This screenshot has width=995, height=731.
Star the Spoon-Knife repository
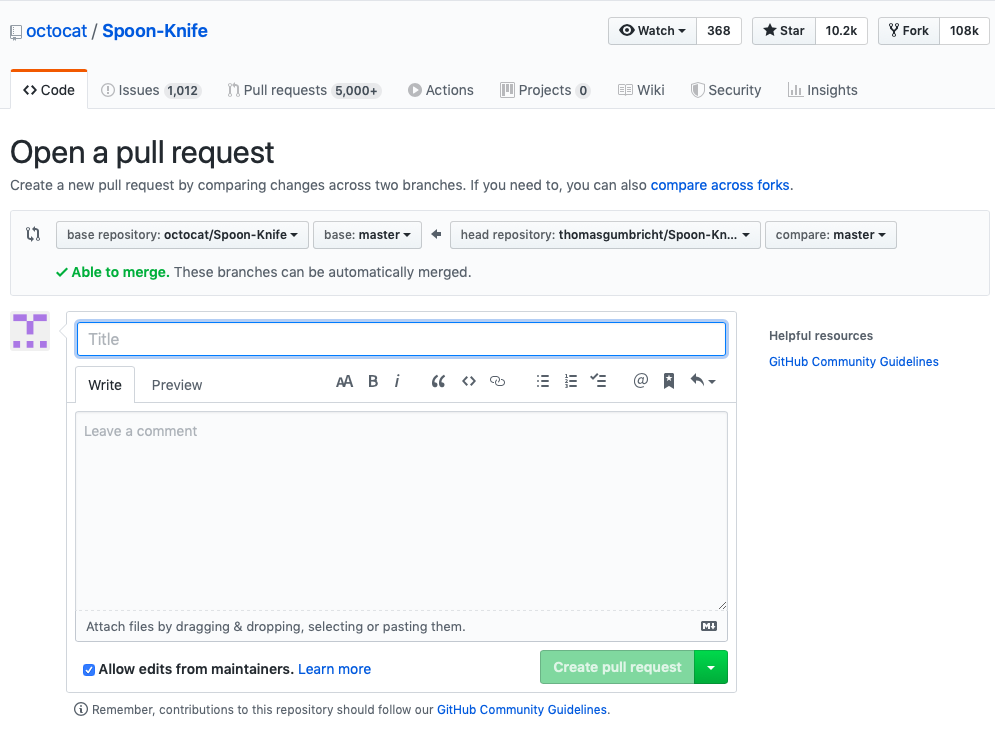pyautogui.click(x=784, y=31)
